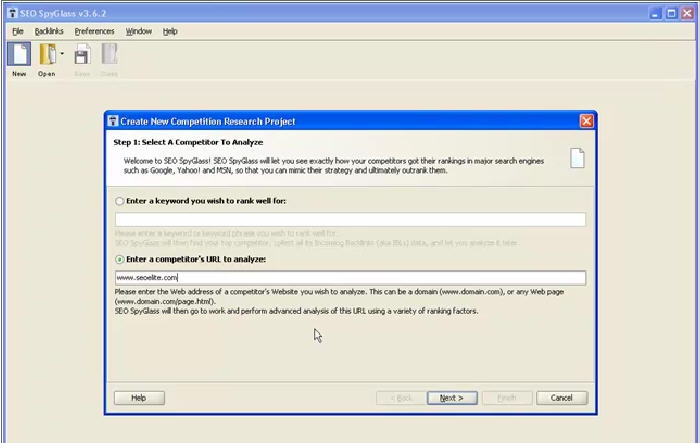The width and height of the screenshot is (700, 443).
Task: Click the New project toolbar icon
Action: coord(19,54)
